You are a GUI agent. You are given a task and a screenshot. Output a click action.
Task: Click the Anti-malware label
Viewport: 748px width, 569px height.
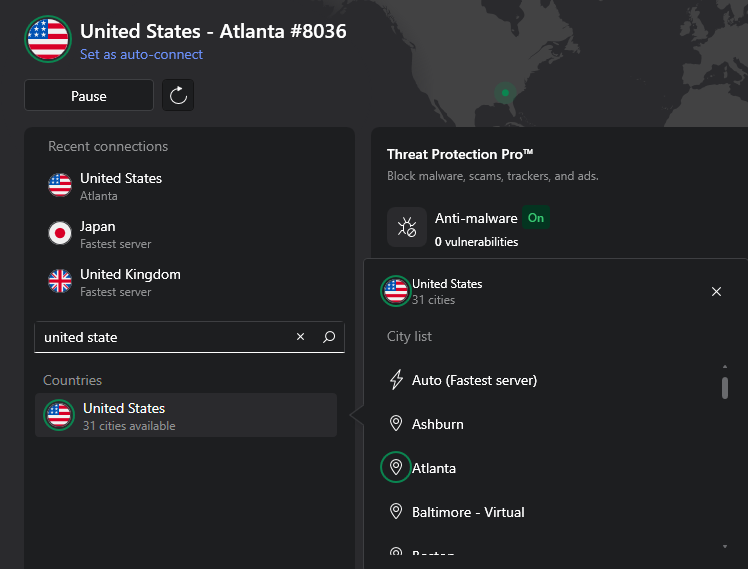(476, 218)
